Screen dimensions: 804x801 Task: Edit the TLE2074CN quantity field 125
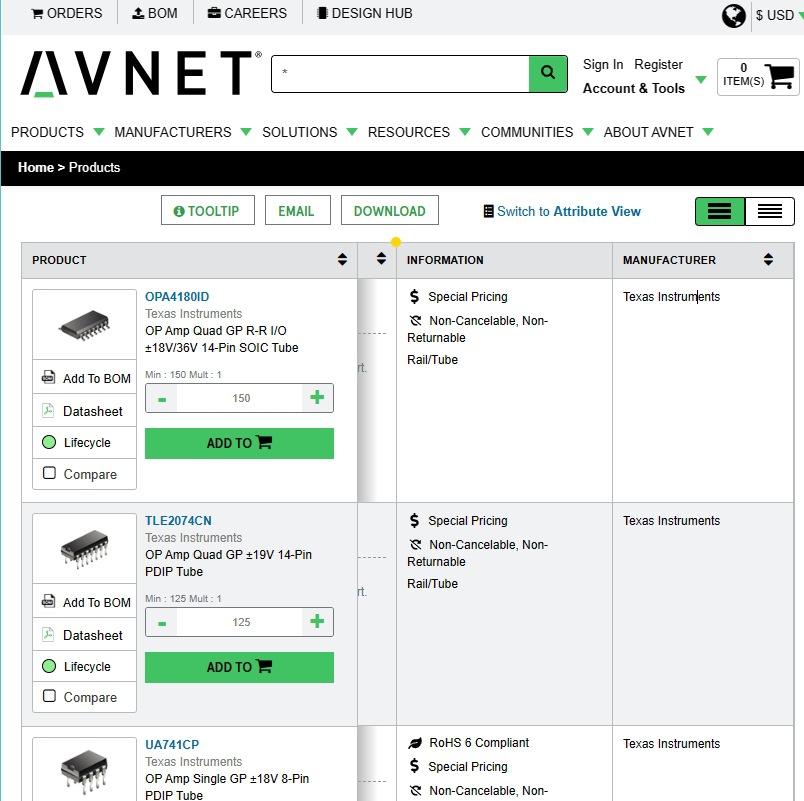(240, 623)
